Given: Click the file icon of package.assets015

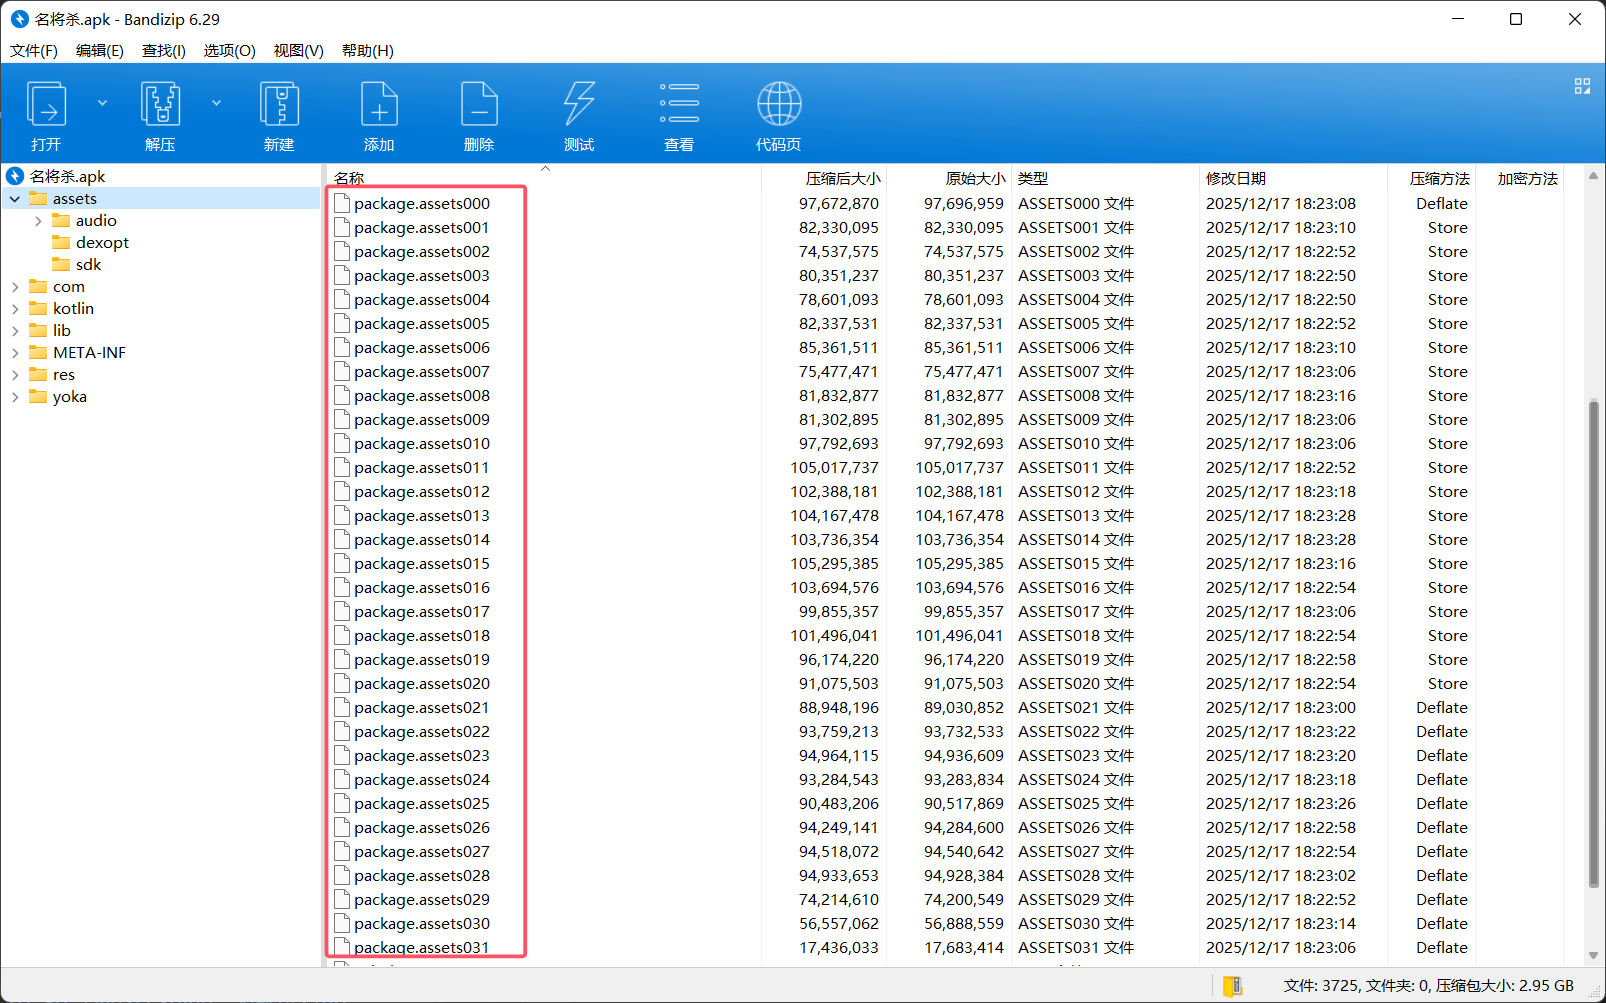Looking at the screenshot, I should 342,563.
